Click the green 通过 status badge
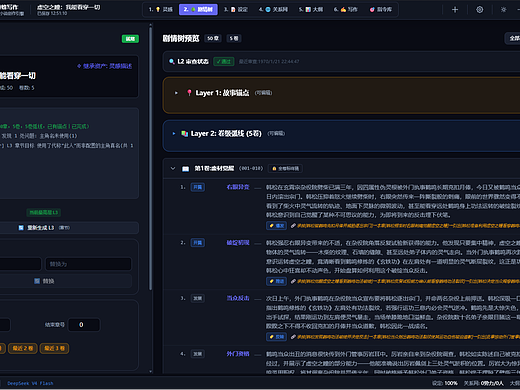This screenshot has width=520, height=390. point(224,61)
